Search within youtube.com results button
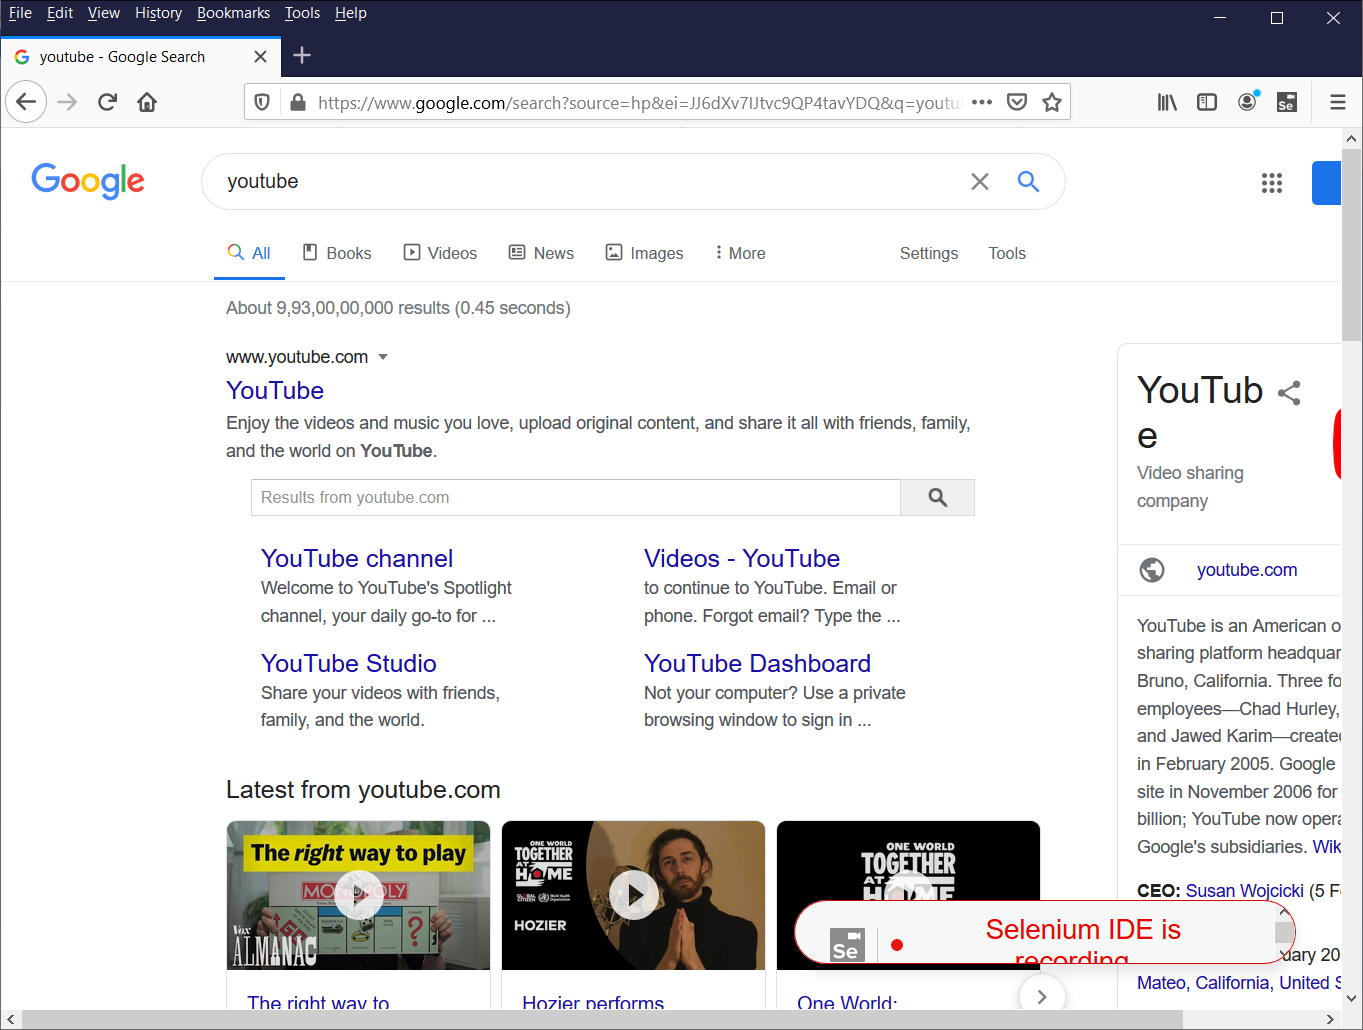 [937, 498]
